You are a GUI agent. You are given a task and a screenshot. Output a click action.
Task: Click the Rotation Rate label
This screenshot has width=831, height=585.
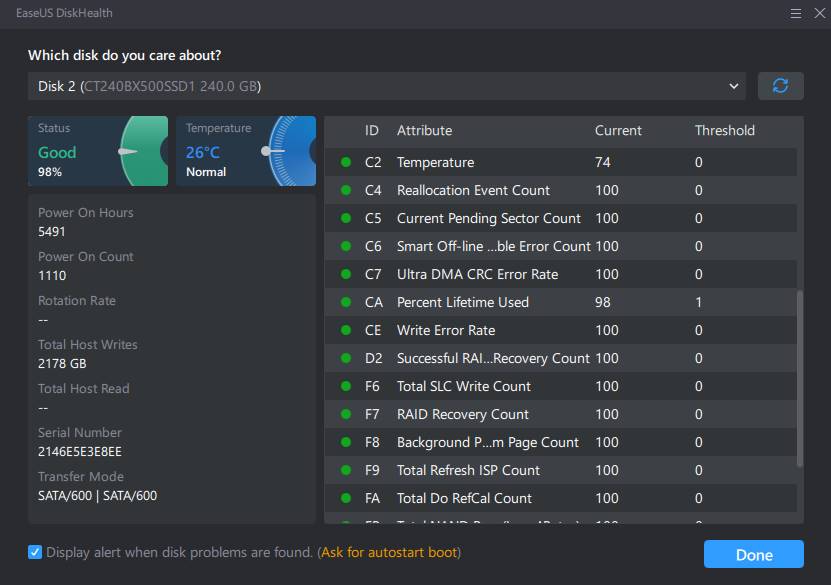coord(77,300)
